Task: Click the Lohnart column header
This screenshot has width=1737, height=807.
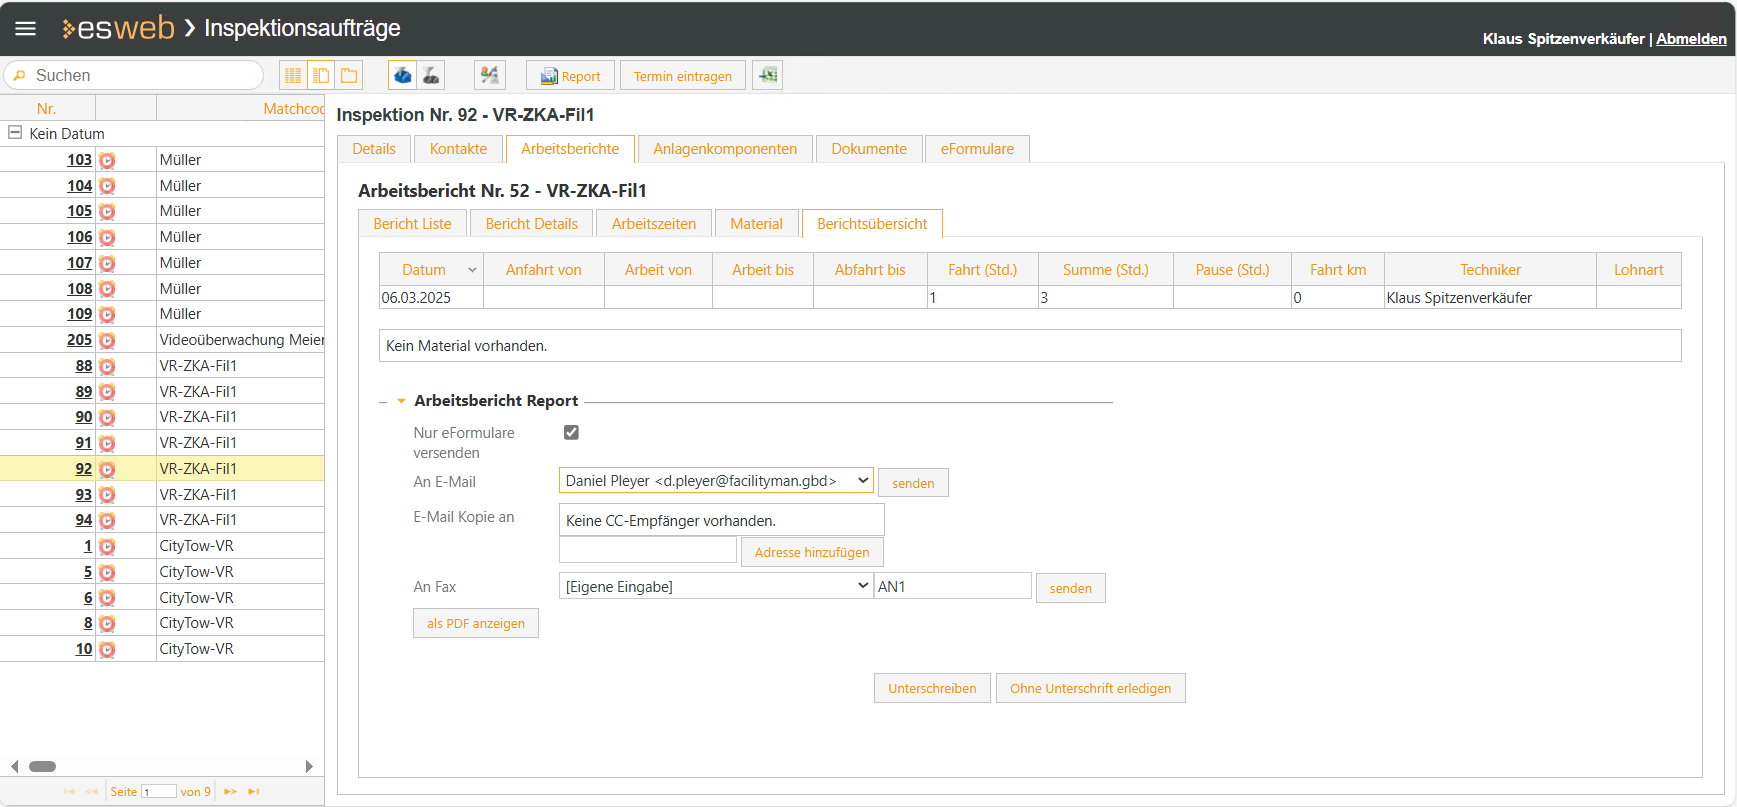Action: 1638,270
